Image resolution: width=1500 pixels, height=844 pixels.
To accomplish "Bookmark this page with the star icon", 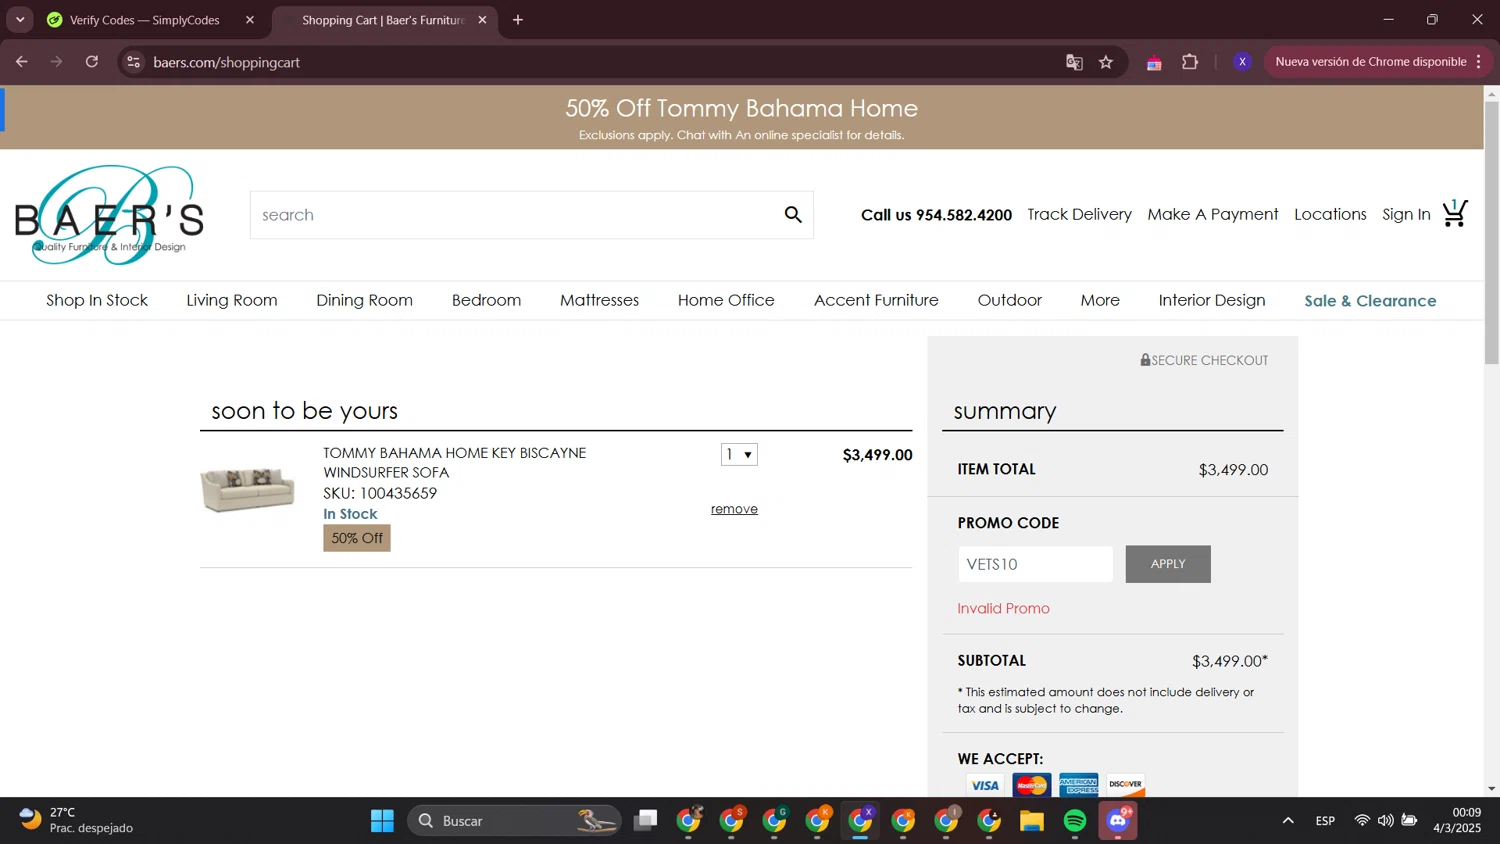I will tap(1106, 62).
